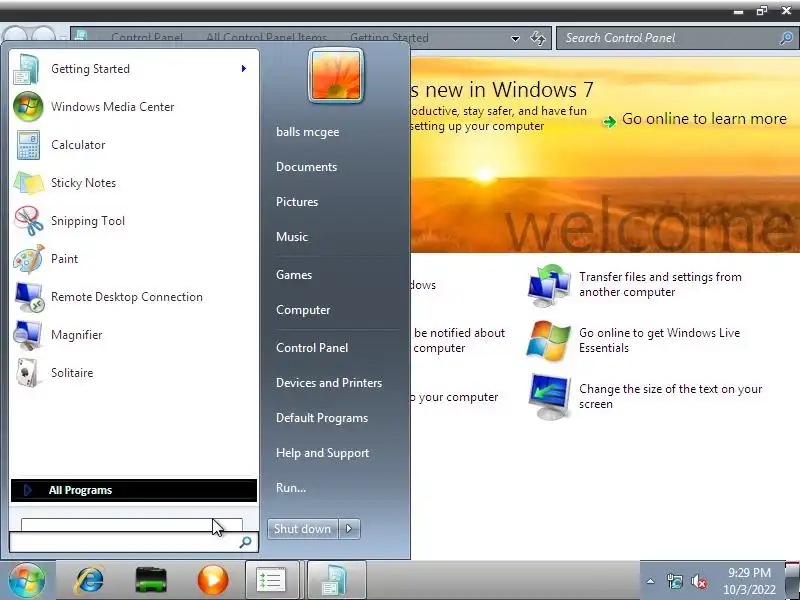
Task: Open the Run... dialog
Action: pyautogui.click(x=291, y=488)
